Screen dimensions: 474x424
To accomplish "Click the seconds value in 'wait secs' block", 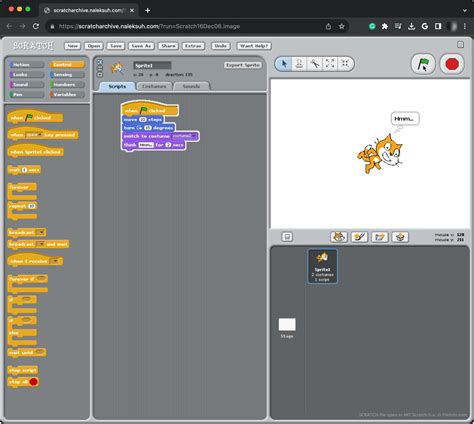I will coord(24,170).
